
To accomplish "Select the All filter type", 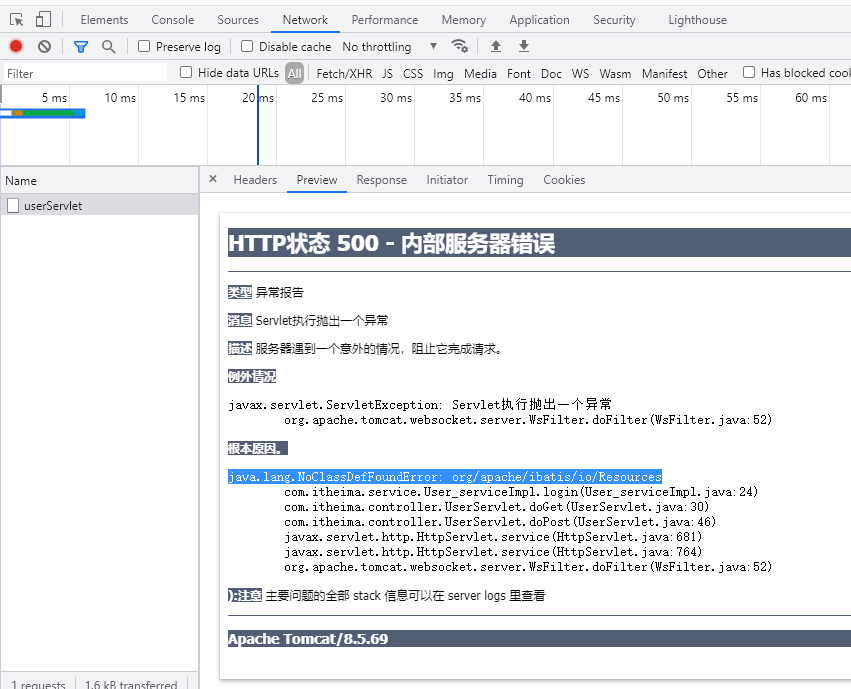I will [x=295, y=73].
